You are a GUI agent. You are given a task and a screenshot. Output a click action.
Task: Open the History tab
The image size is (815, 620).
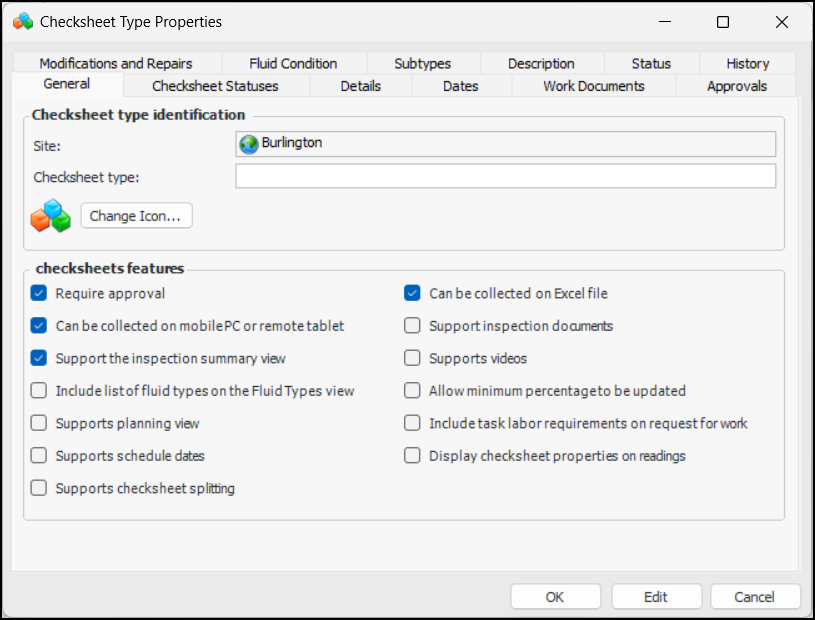point(747,63)
